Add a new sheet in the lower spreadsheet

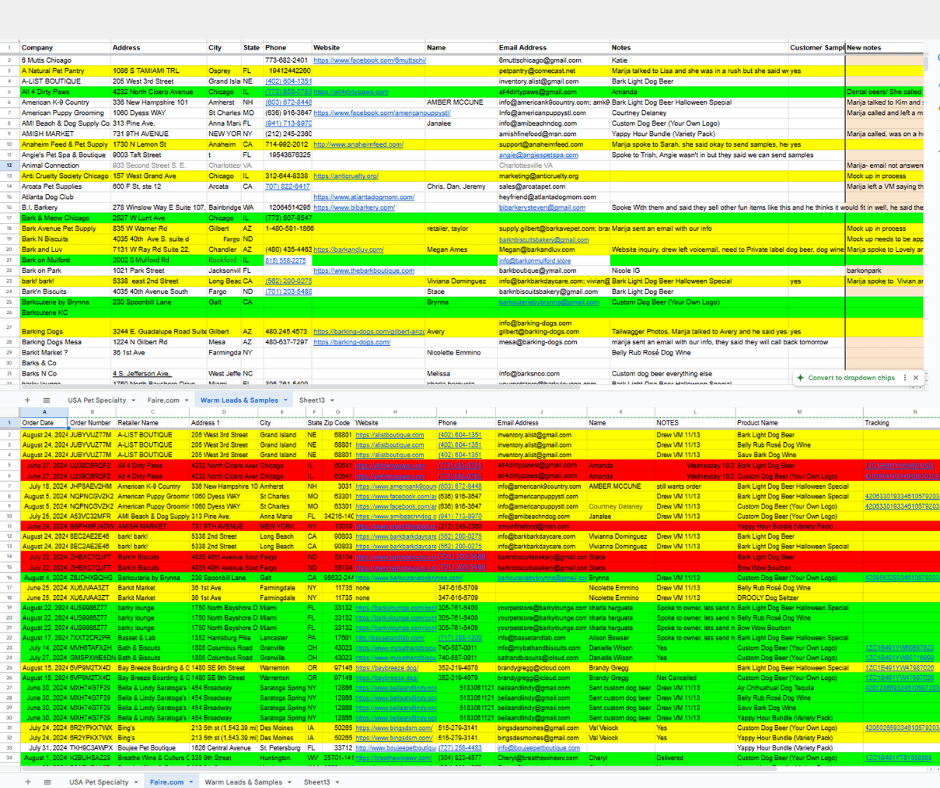coord(28,782)
